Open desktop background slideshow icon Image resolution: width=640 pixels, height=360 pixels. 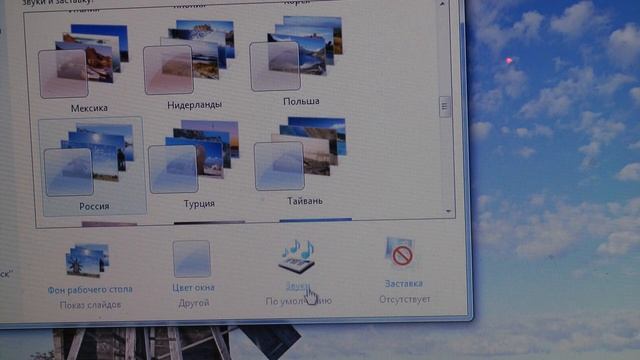[x=87, y=261]
